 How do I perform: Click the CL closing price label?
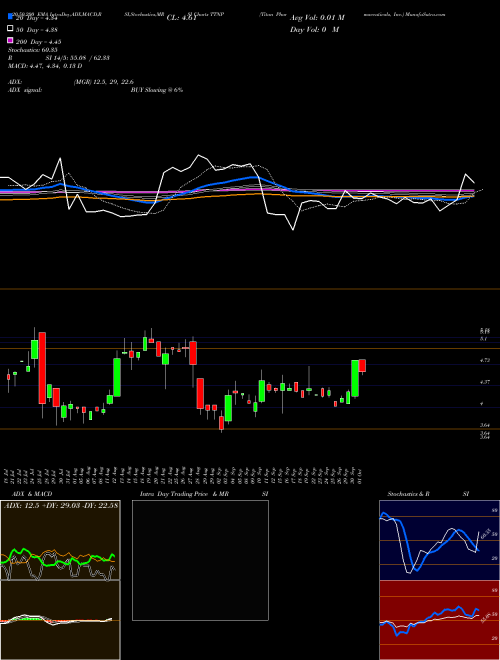tap(182, 18)
